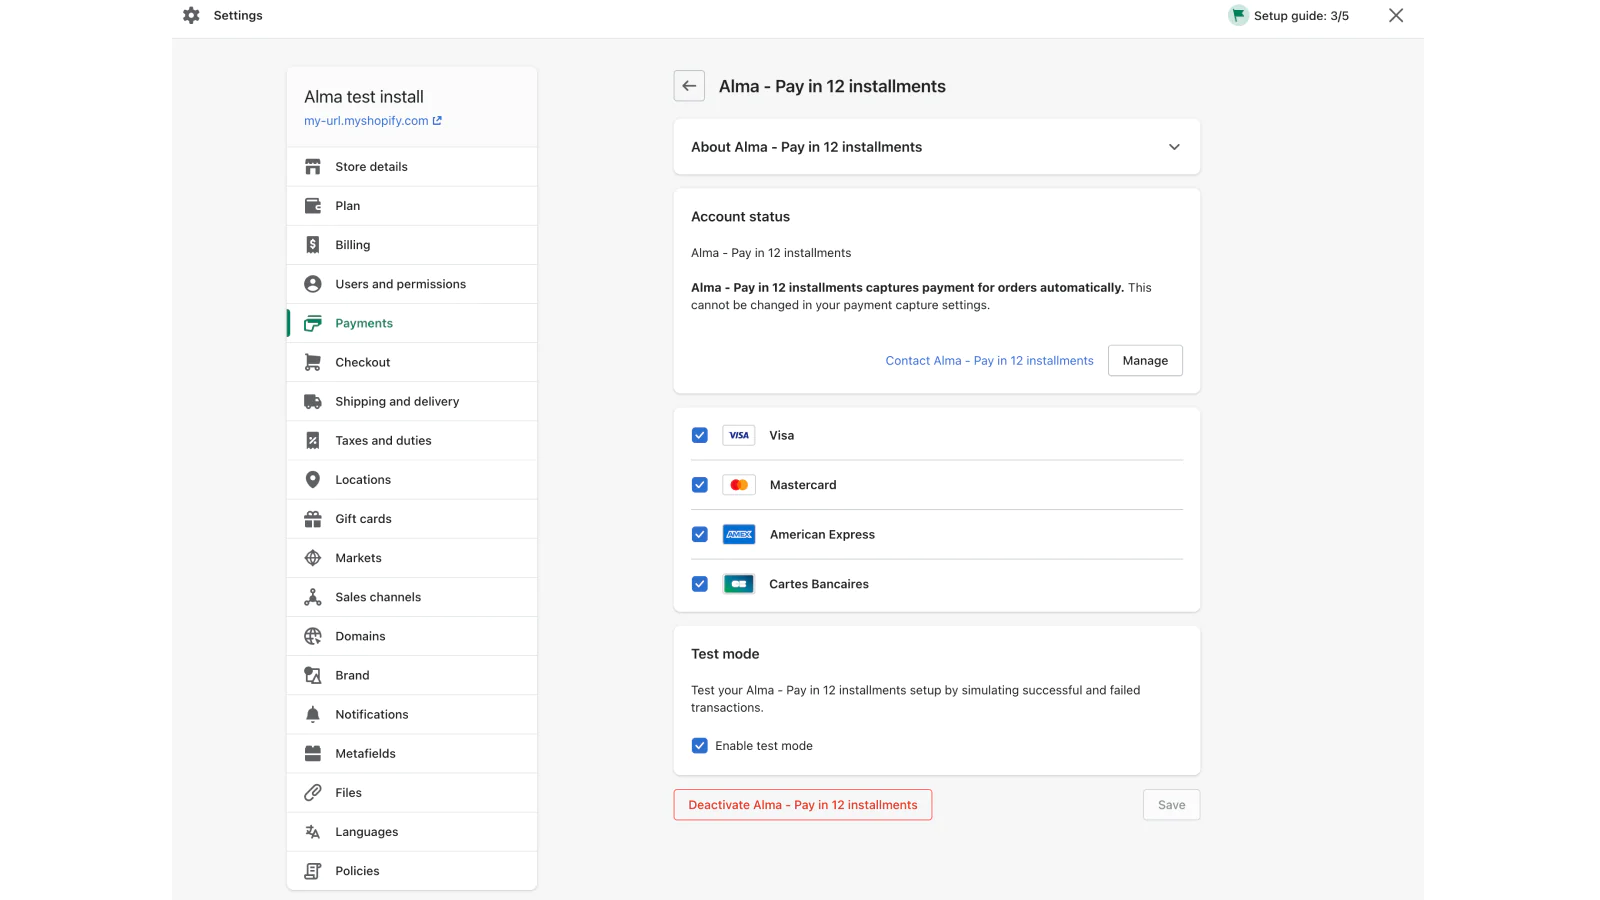The height and width of the screenshot is (900, 1600).
Task: Click the Sales channels nodes icon
Action: coord(313,597)
